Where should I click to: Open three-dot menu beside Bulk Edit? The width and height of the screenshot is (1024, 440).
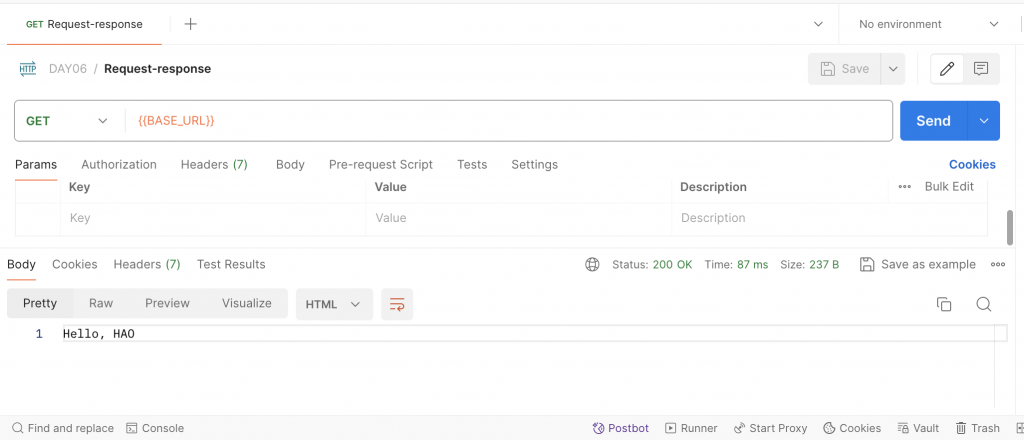[x=904, y=187]
